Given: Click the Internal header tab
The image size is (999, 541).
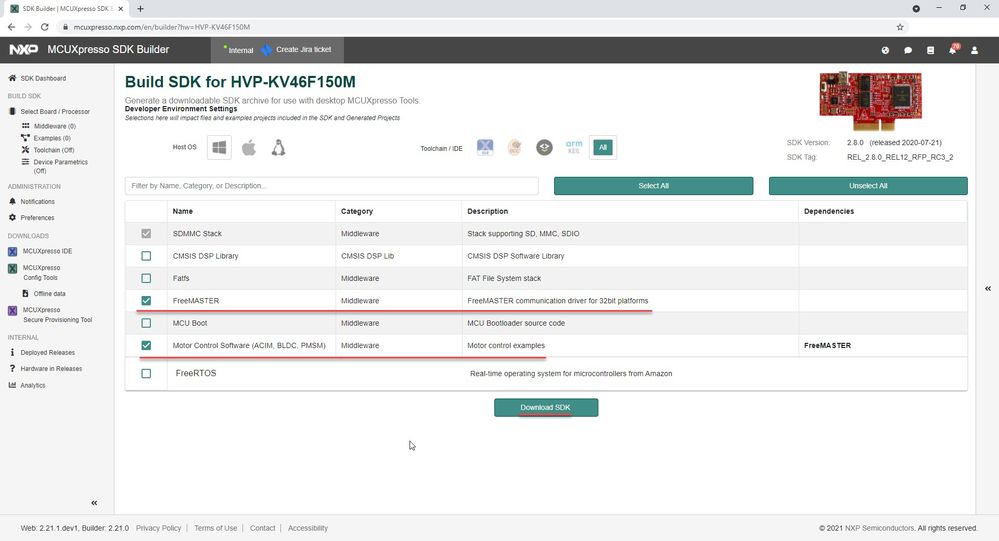Looking at the screenshot, I should pos(240,50).
